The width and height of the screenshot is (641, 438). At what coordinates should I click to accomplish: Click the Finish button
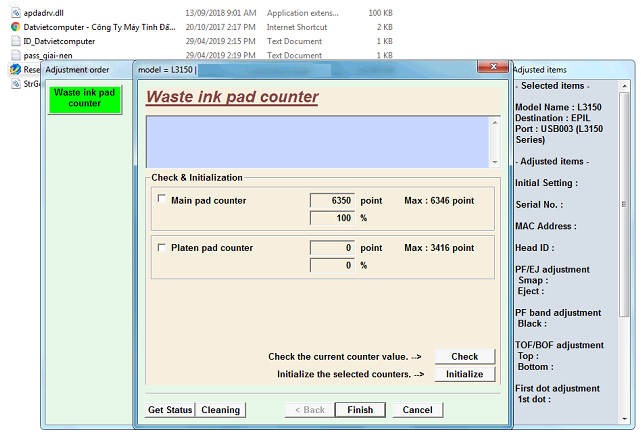click(360, 410)
